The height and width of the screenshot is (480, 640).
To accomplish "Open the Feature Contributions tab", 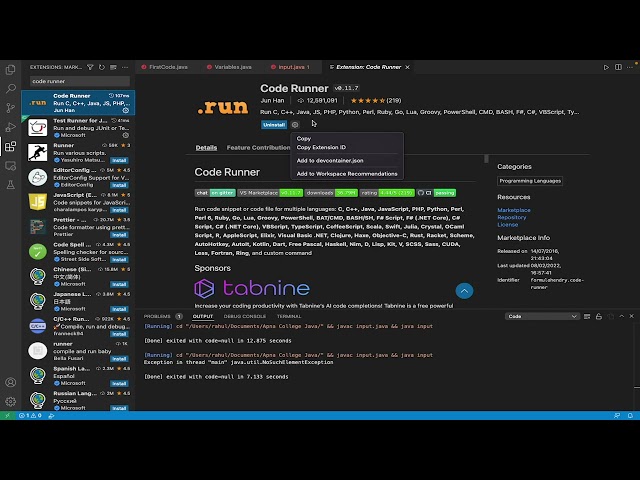I will click(258, 148).
